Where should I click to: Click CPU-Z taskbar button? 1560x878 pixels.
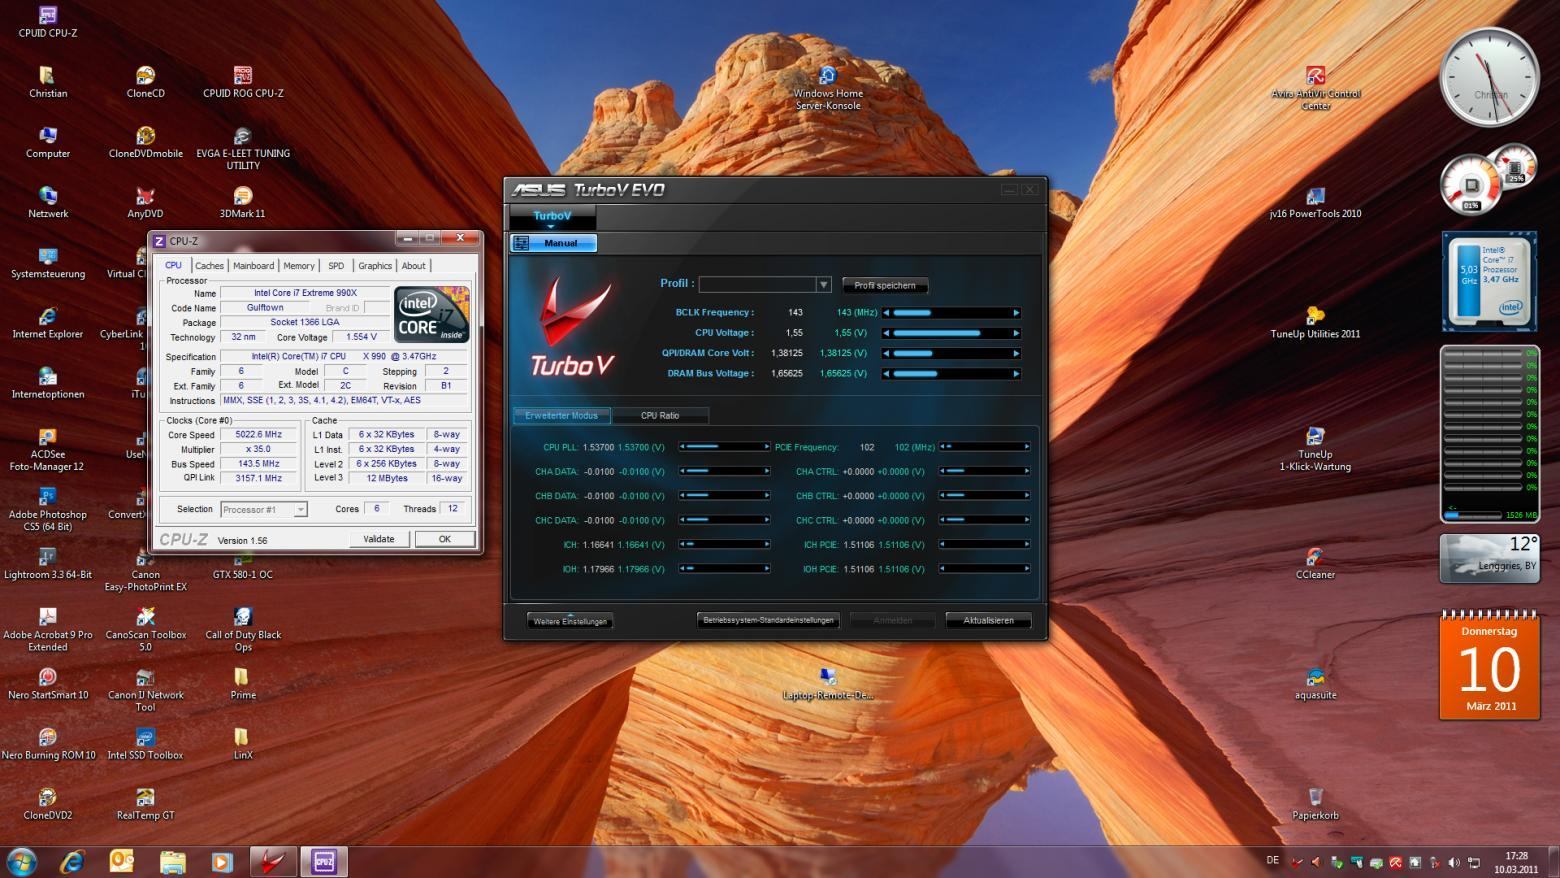click(x=323, y=861)
